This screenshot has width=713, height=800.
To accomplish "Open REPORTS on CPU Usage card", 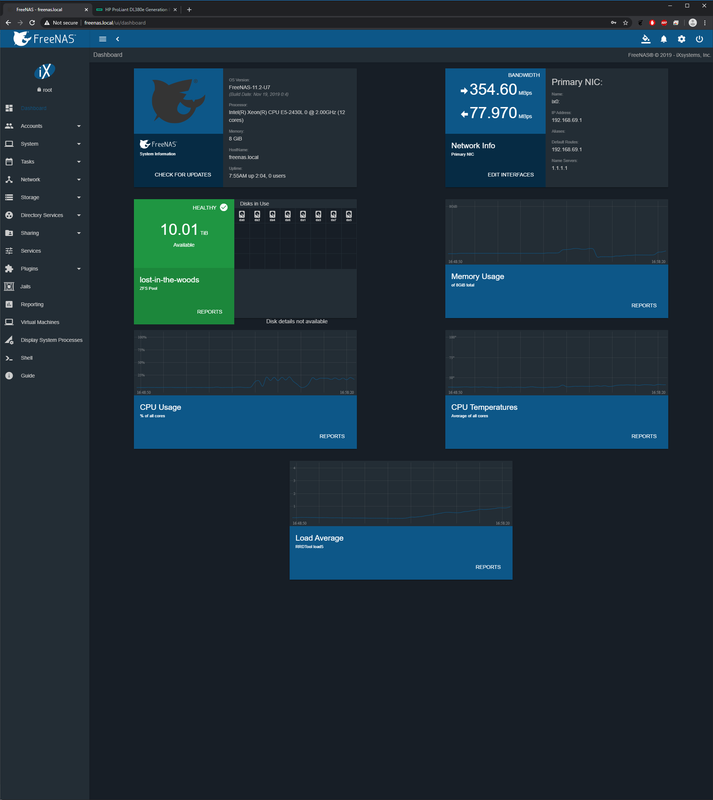I will pyautogui.click(x=332, y=436).
